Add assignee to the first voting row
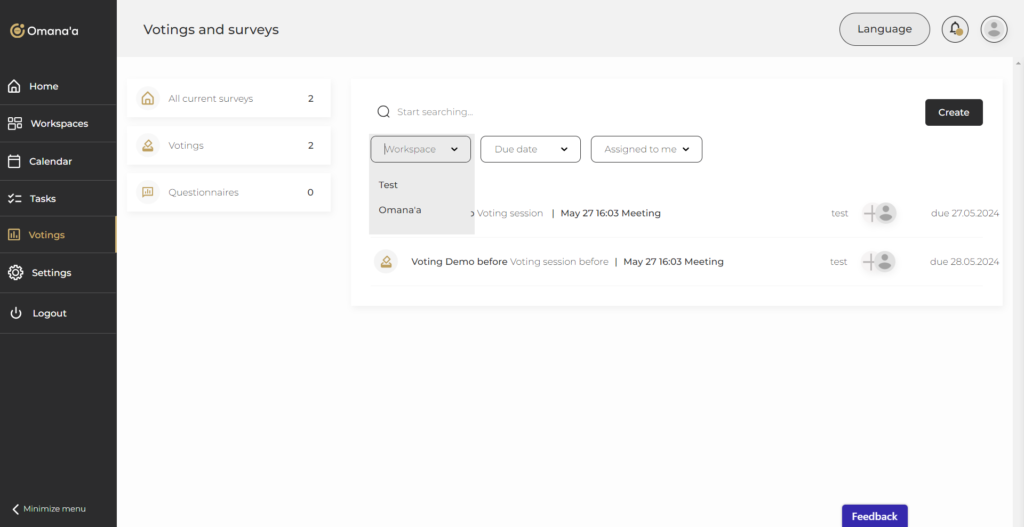Screen dimensions: 1024x527 point(871,213)
